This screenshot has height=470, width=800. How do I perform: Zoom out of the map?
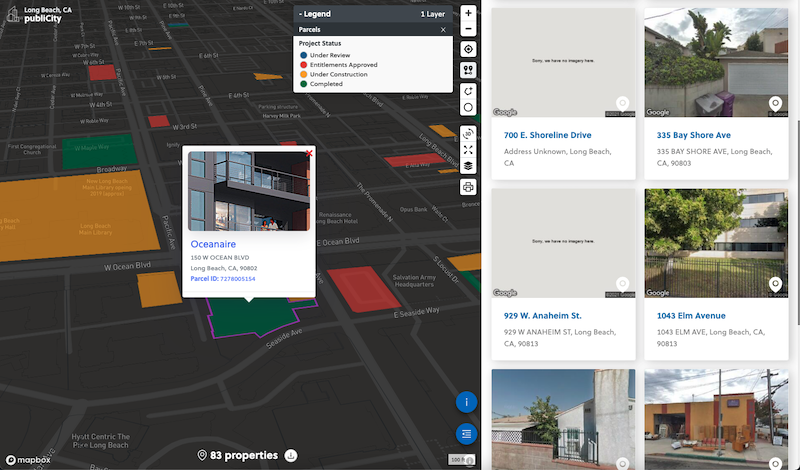click(x=468, y=30)
